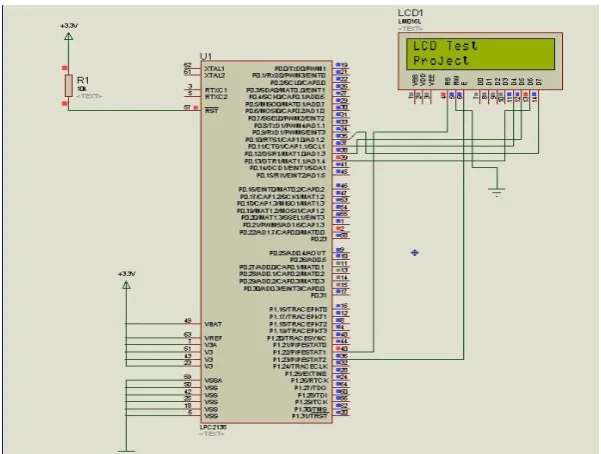
Task: Click pin 17 indicator beside P0.30
Action: pyautogui.click(x=338, y=292)
